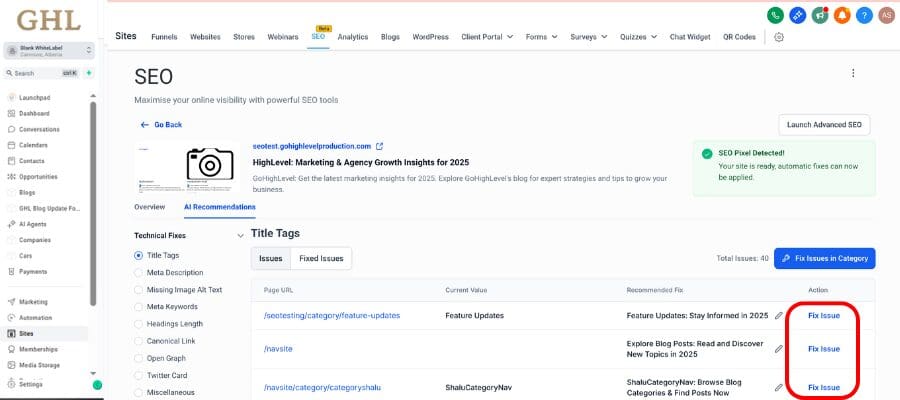Image resolution: width=900 pixels, height=400 pixels.
Task: Click the sidebar search field
Action: pyautogui.click(x=41, y=73)
